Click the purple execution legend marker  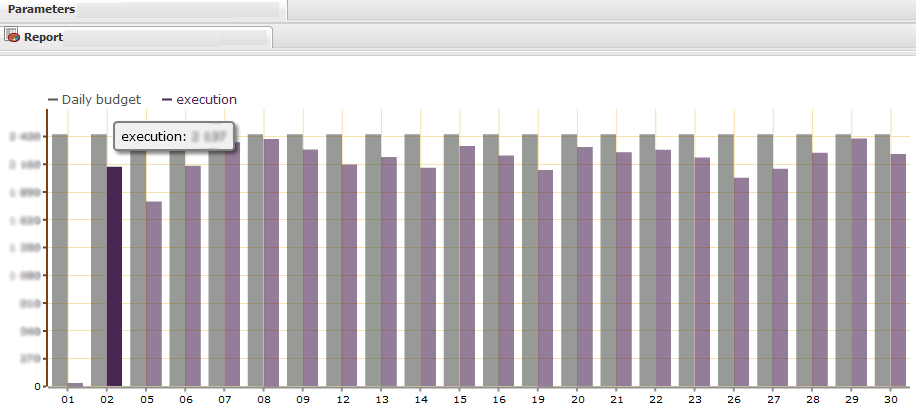pyautogui.click(x=167, y=100)
